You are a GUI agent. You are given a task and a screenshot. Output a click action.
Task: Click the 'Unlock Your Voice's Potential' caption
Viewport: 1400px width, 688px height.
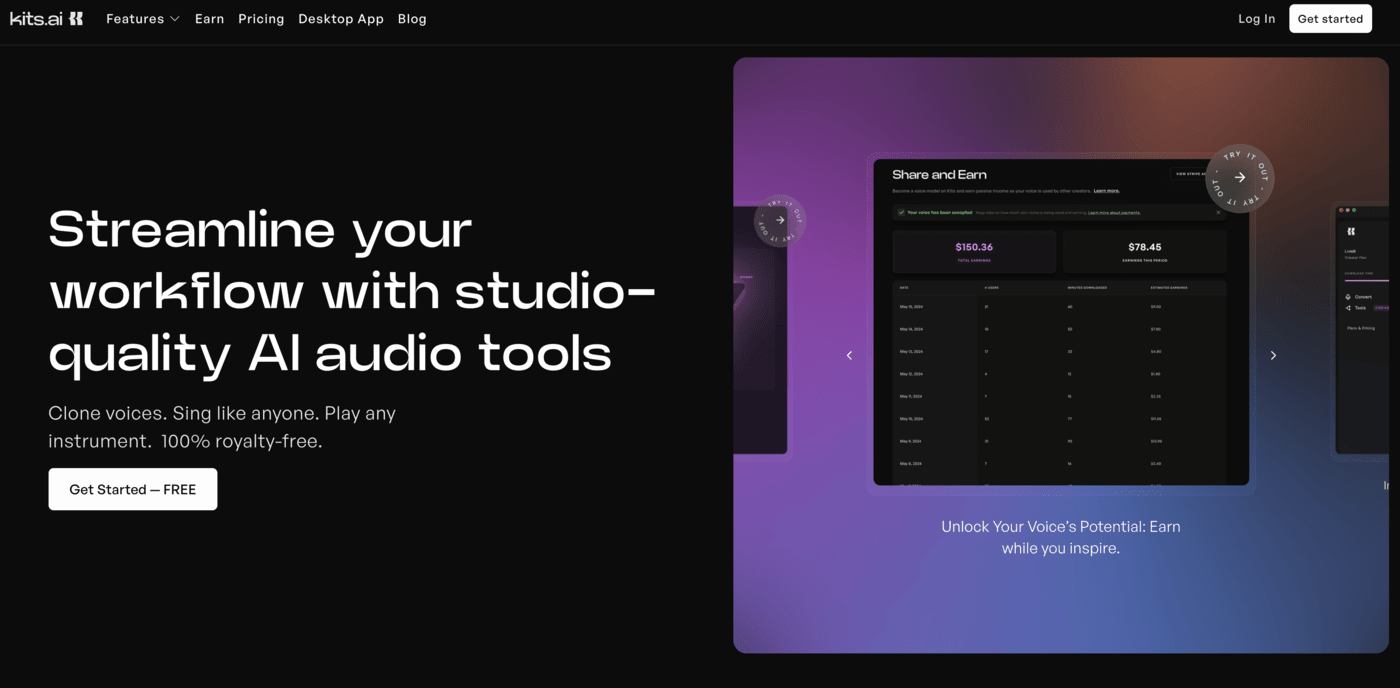pos(1061,537)
